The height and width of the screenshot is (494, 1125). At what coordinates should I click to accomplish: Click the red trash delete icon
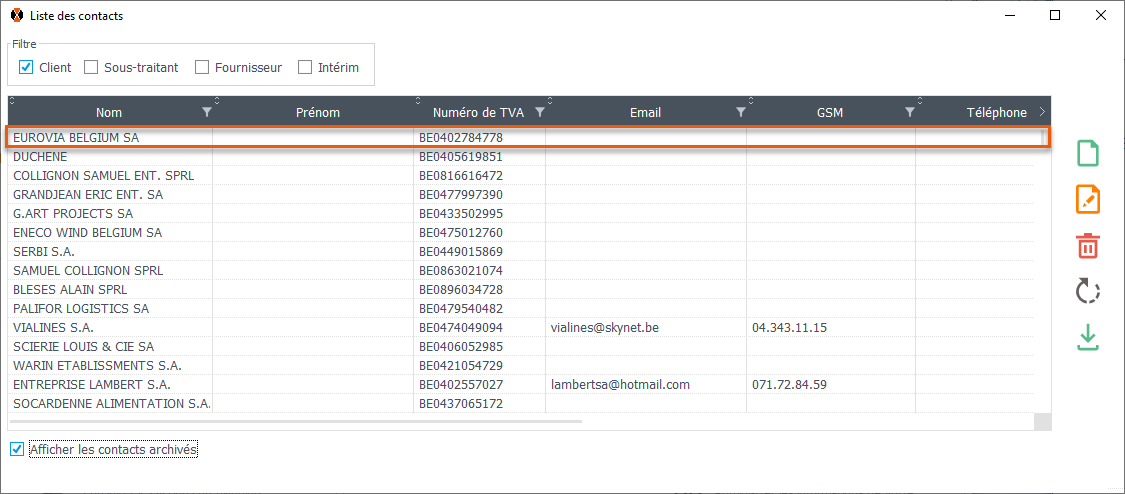pyautogui.click(x=1087, y=245)
